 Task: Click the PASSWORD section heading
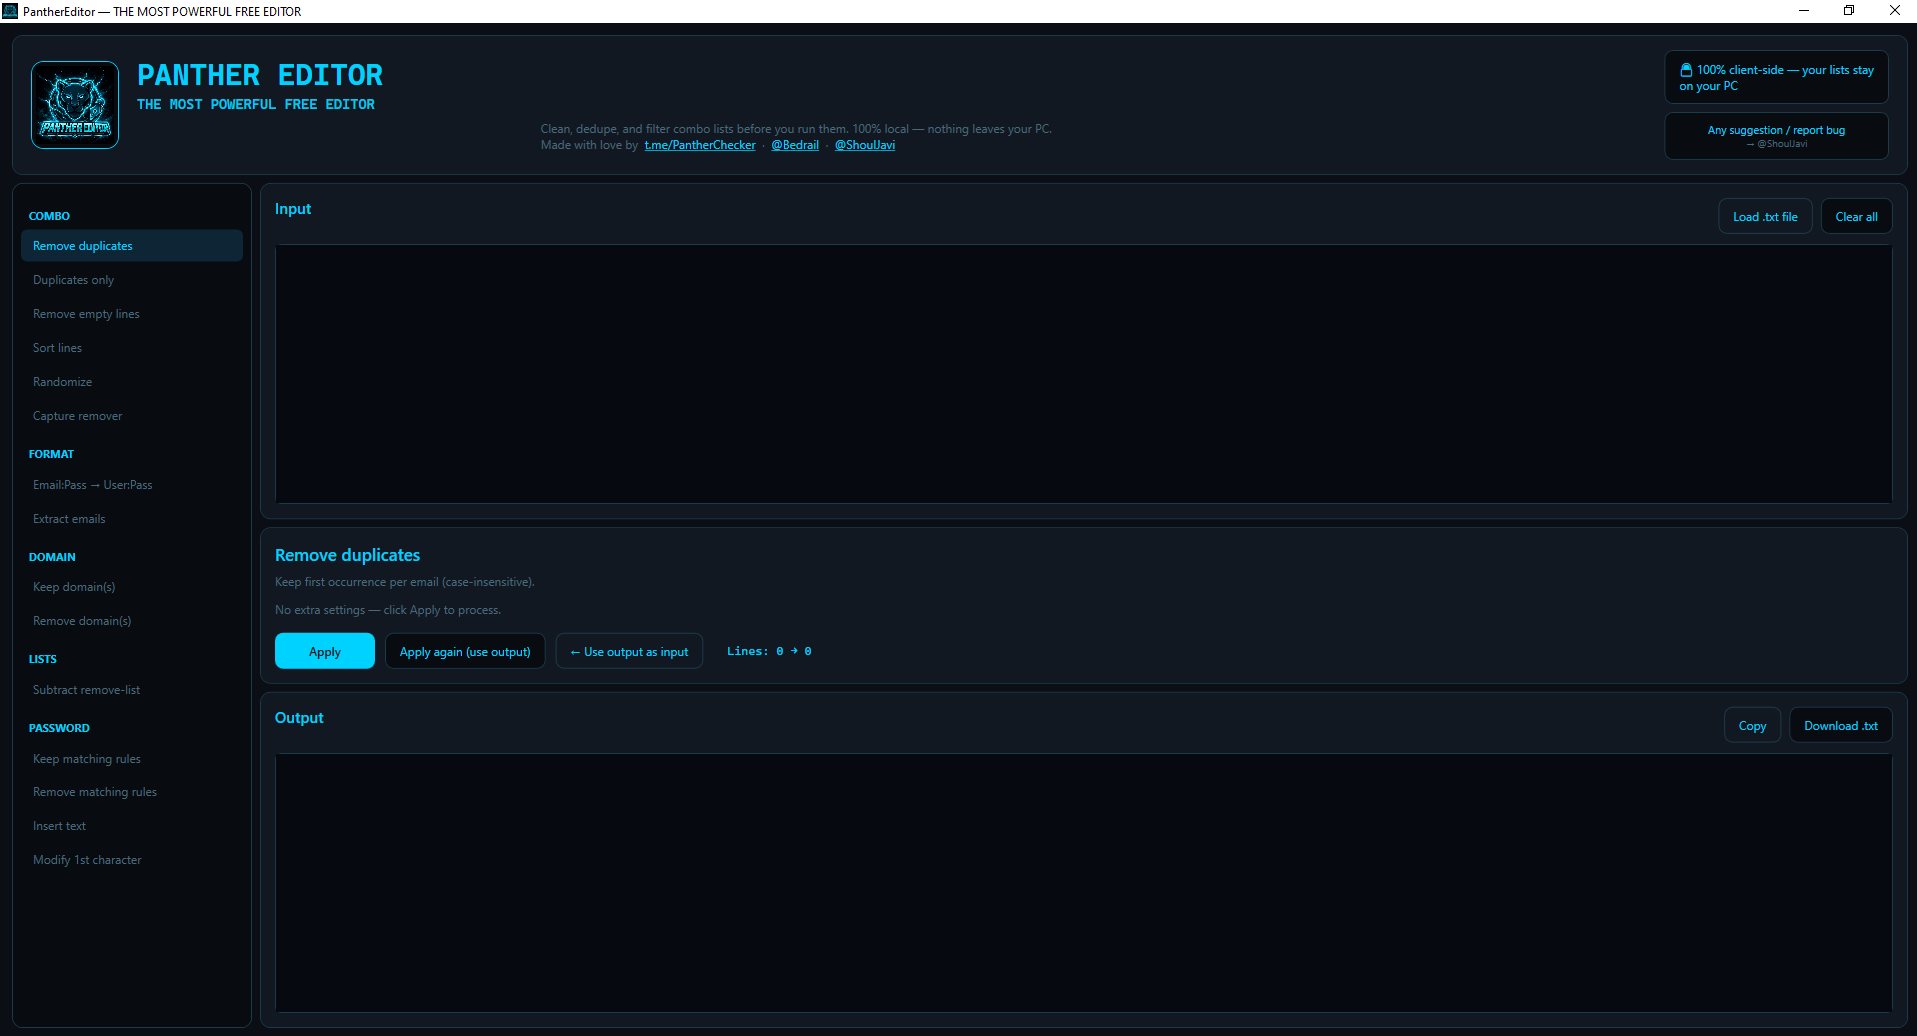coord(59,728)
